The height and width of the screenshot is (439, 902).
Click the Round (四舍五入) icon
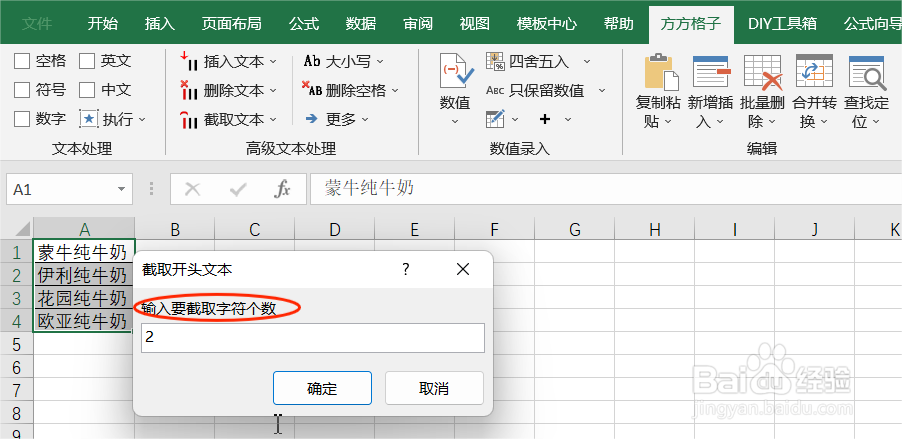495,61
